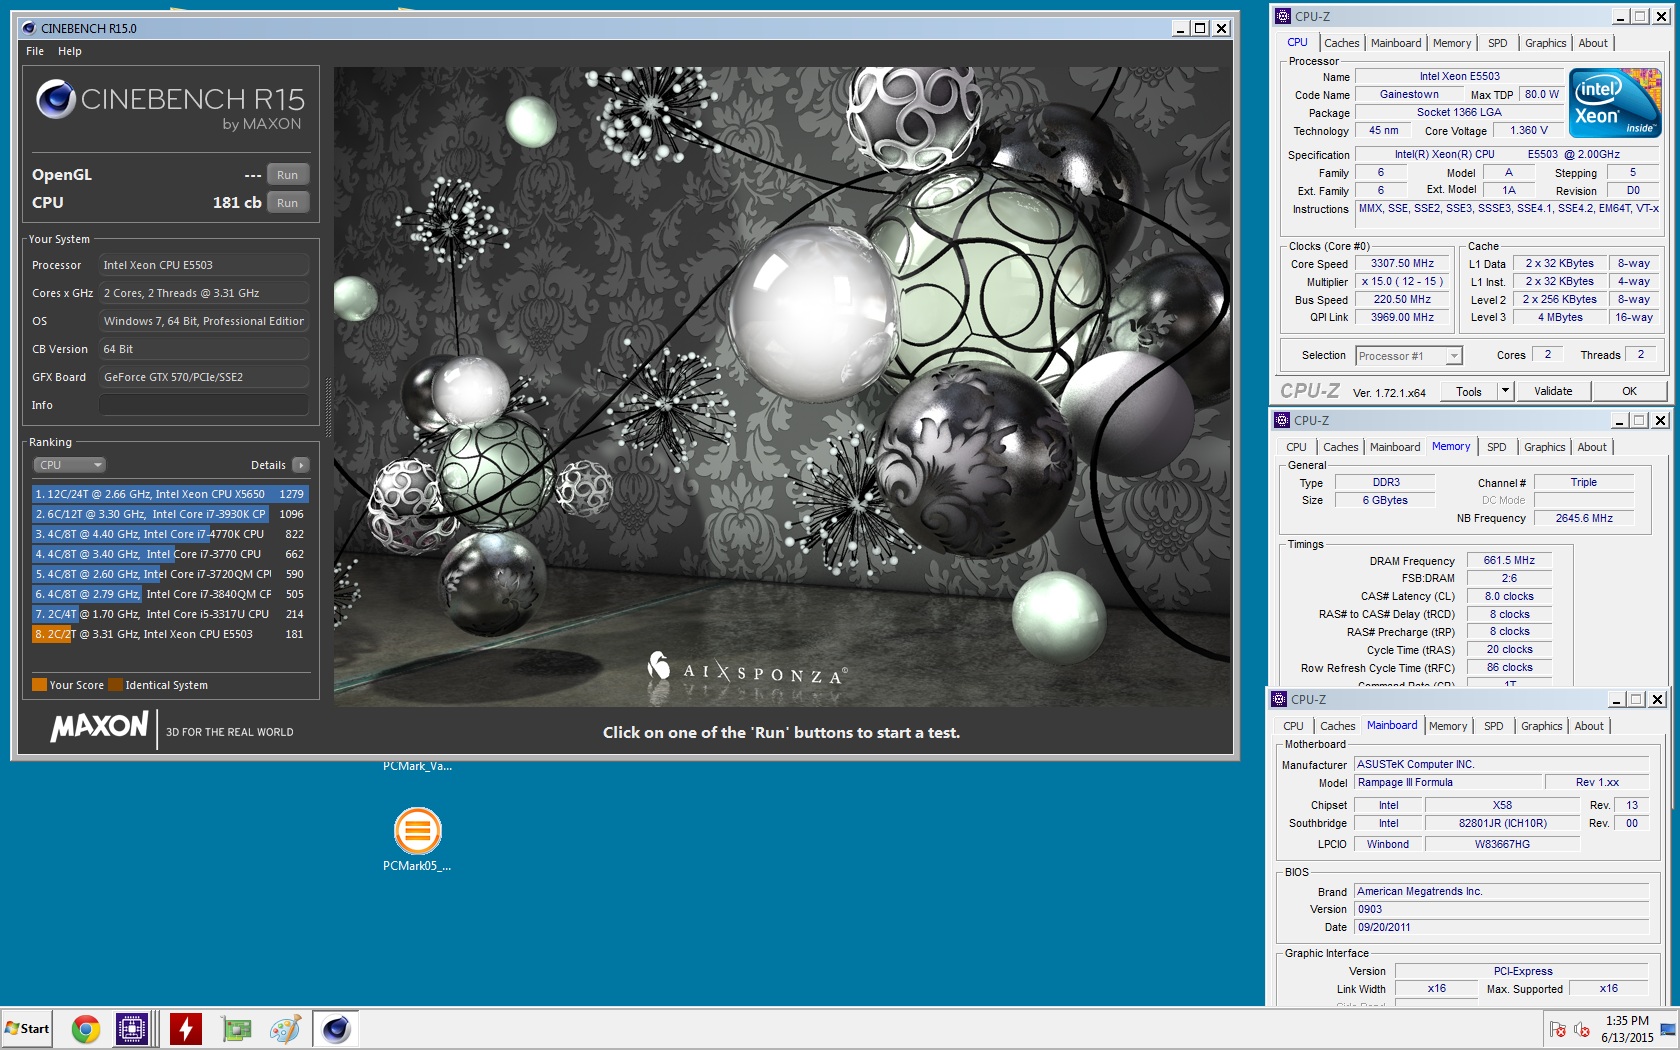Screen dimensions: 1680x1050
Task: Open the green hardware monitor taskbar icon
Action: (236, 1028)
